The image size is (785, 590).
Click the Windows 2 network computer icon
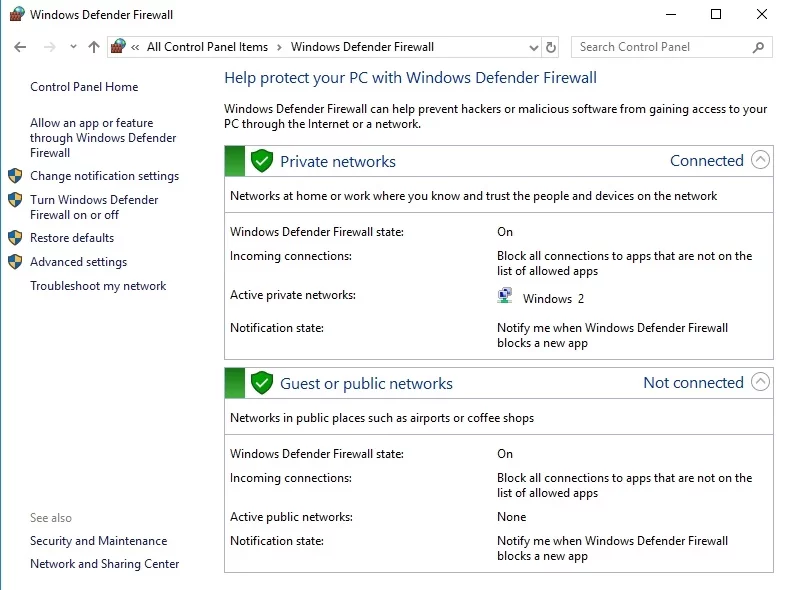coord(505,297)
